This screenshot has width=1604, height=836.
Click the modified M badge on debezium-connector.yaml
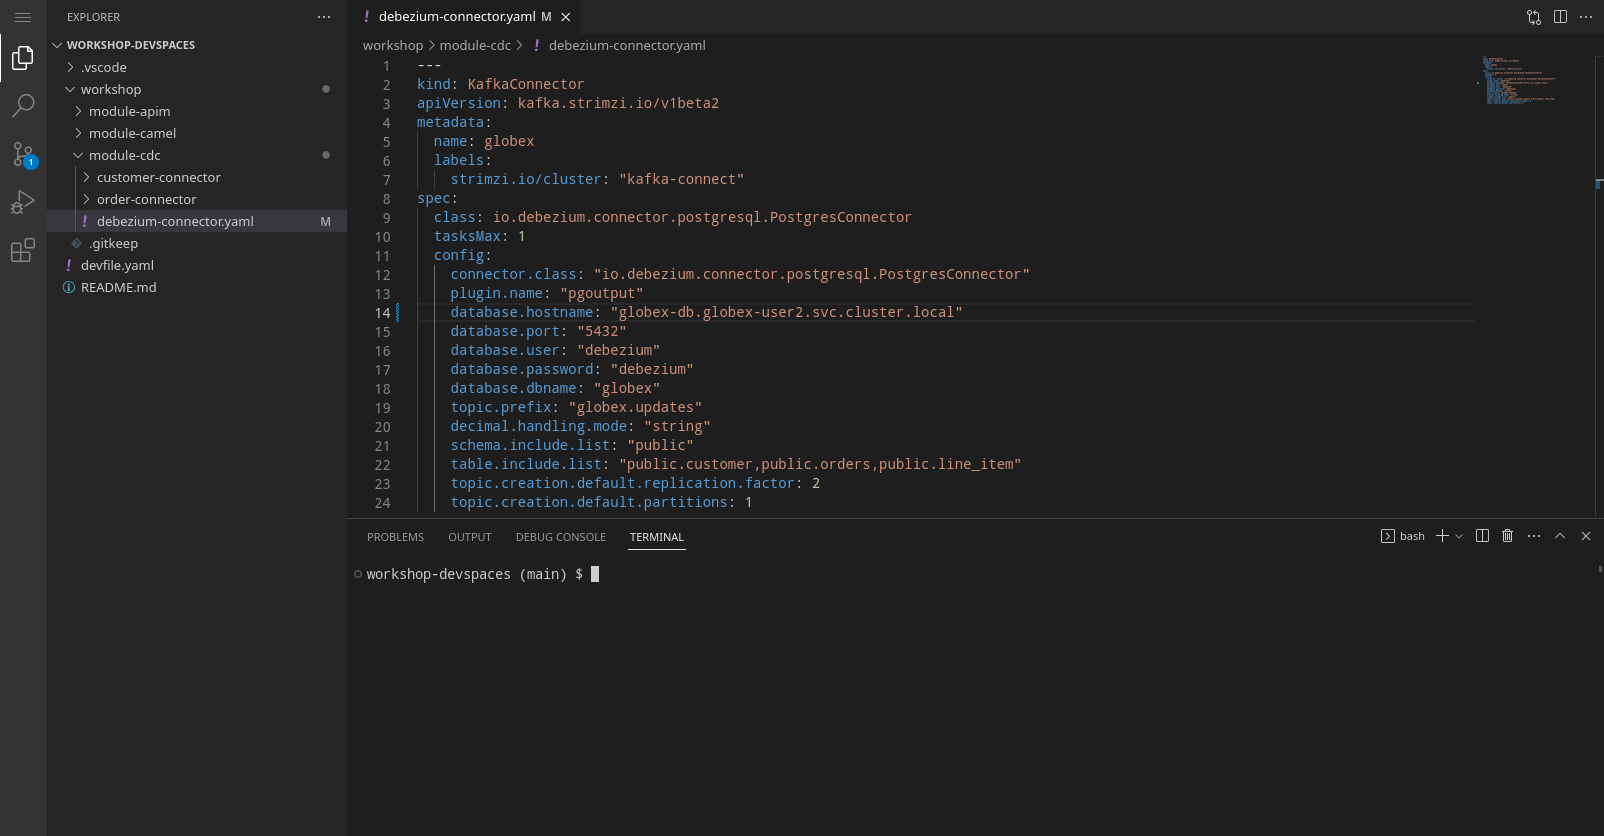click(x=325, y=222)
